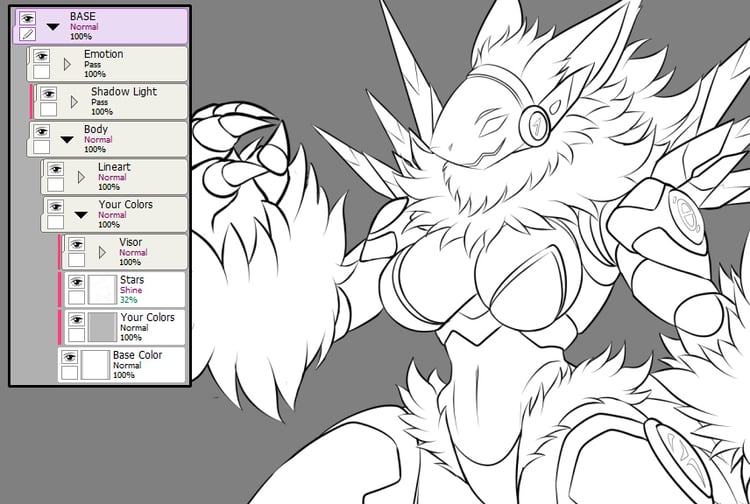The height and width of the screenshot is (504, 750).
Task: Toggle visibility of the Emotion folder
Action: click(x=42, y=56)
